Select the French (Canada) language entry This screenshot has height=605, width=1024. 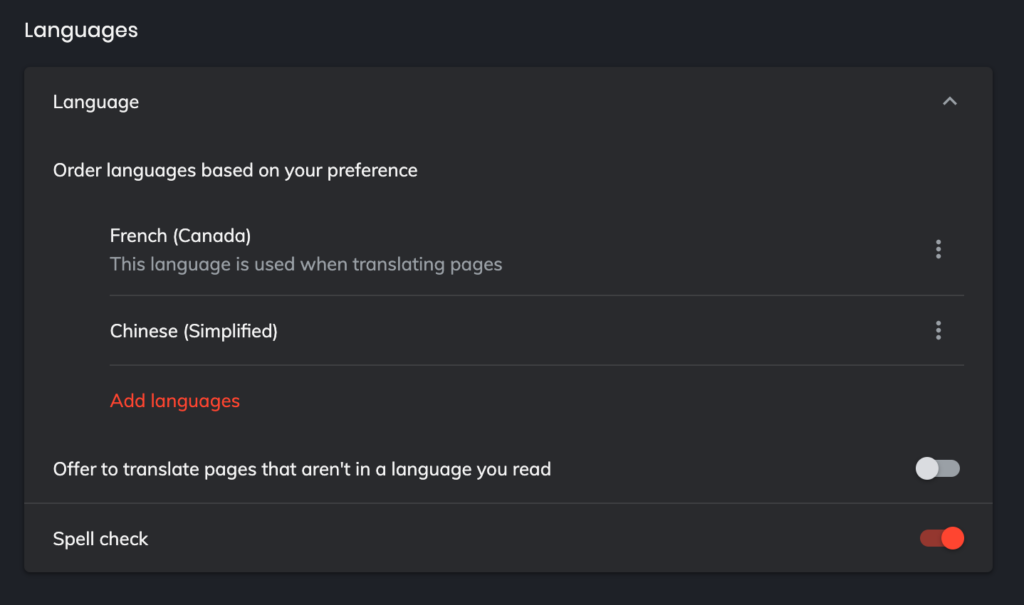pos(180,235)
